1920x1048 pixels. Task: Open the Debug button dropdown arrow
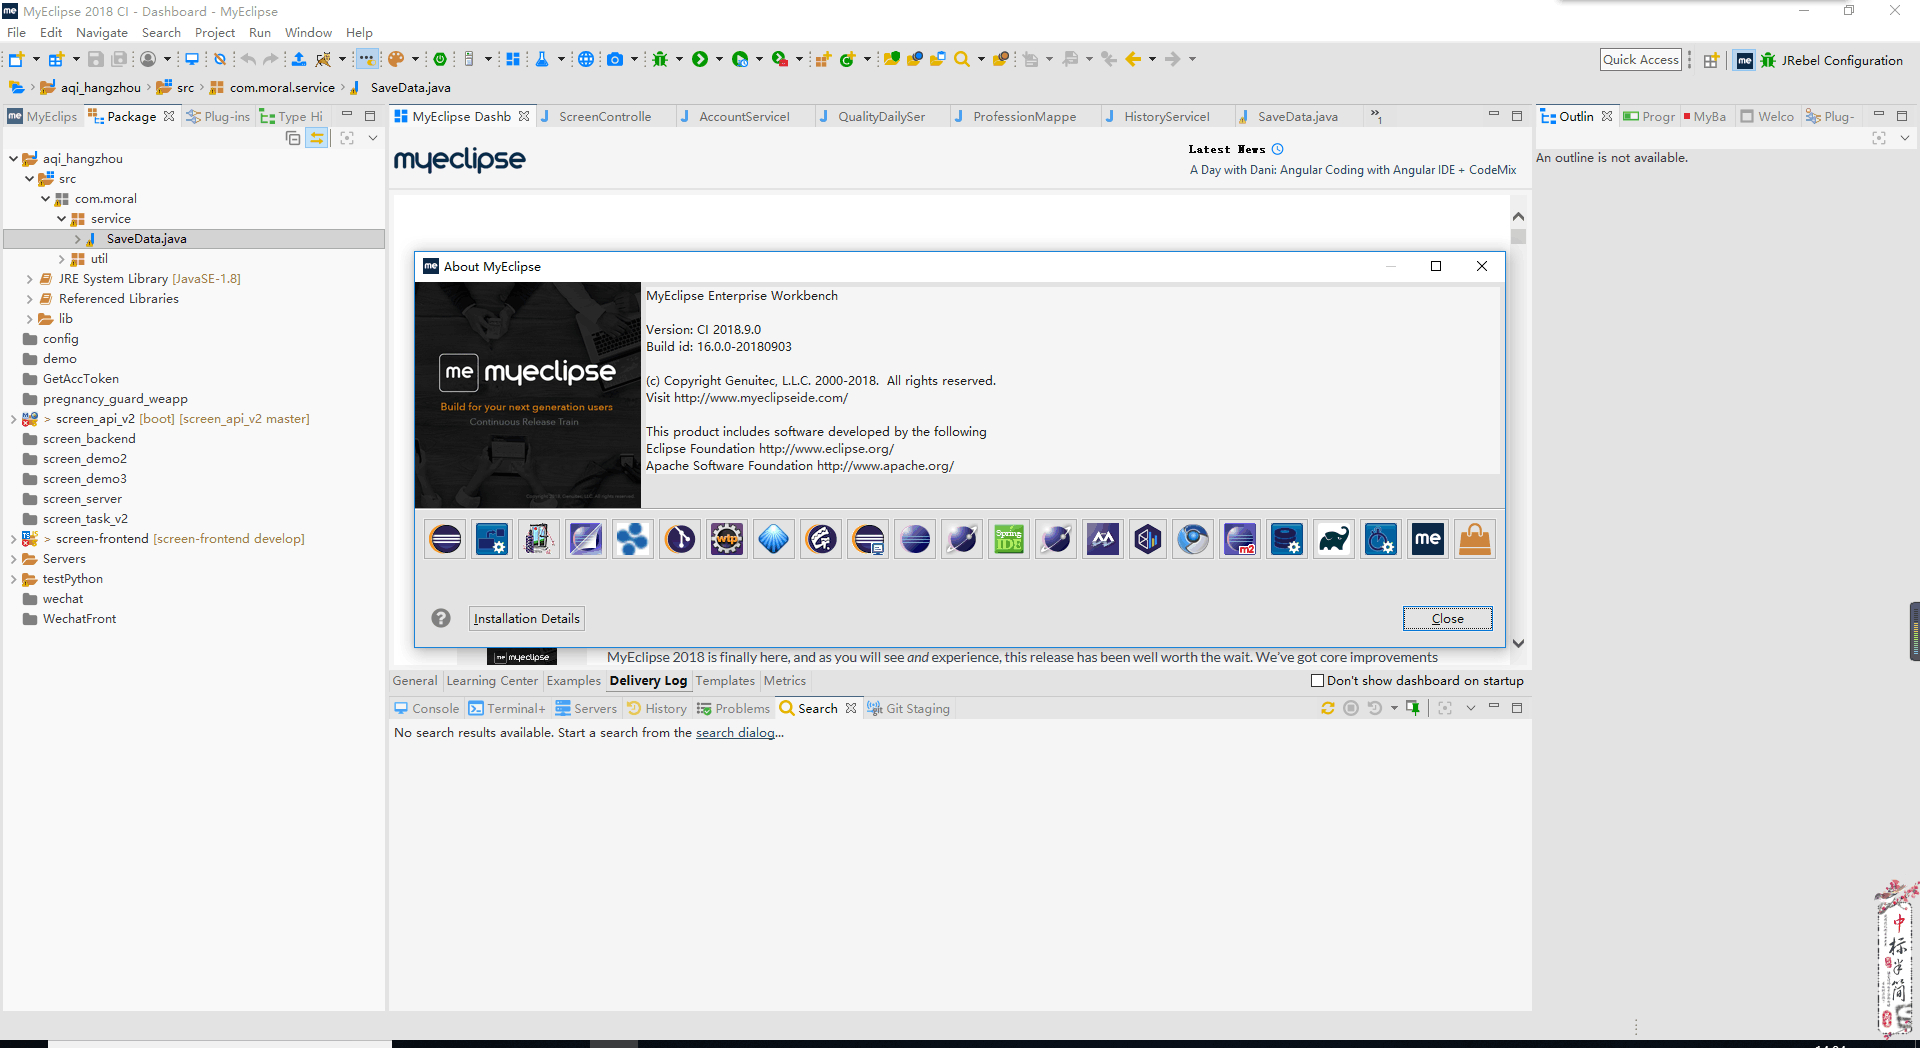click(x=679, y=59)
